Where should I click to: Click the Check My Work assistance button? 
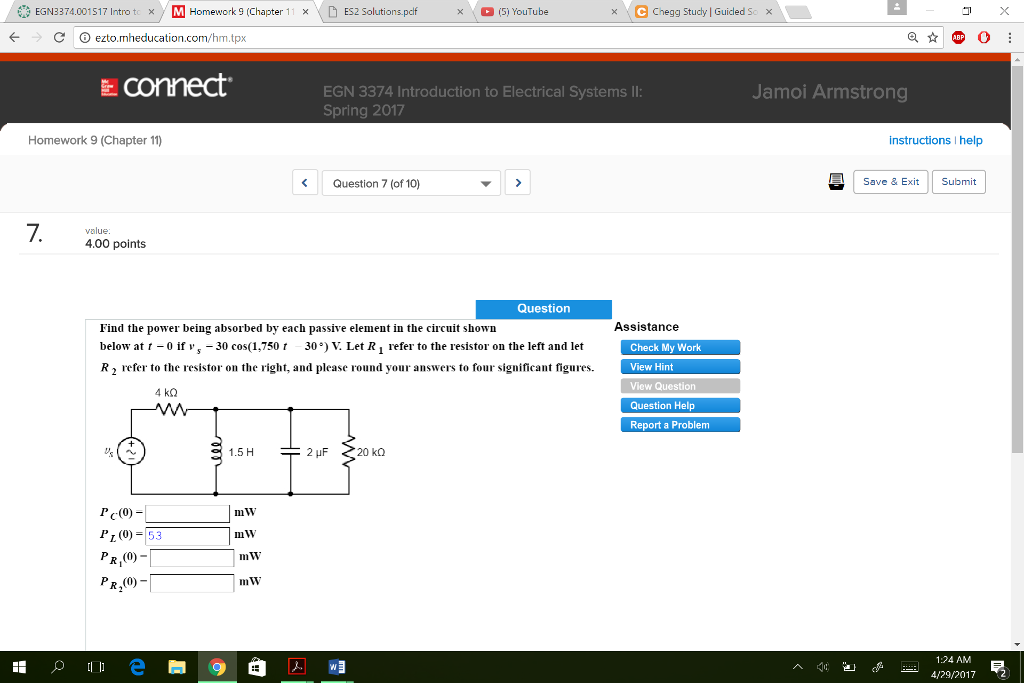(680, 347)
